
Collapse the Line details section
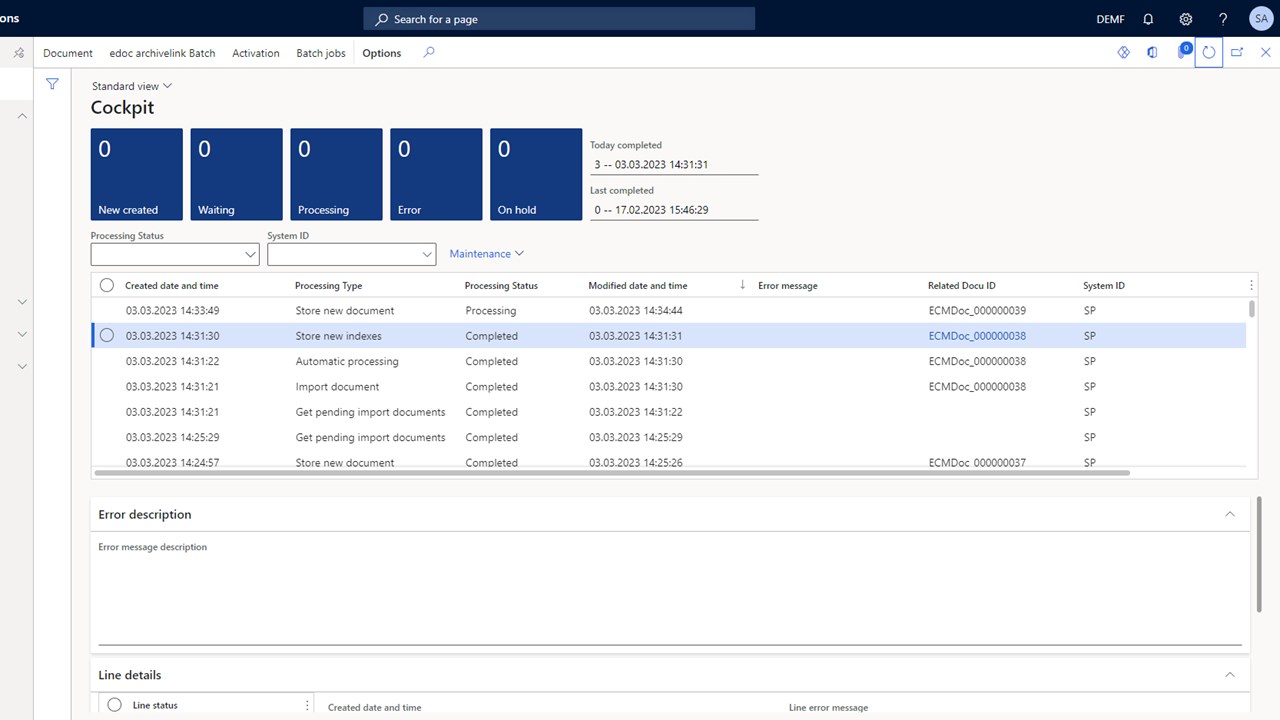1230,675
